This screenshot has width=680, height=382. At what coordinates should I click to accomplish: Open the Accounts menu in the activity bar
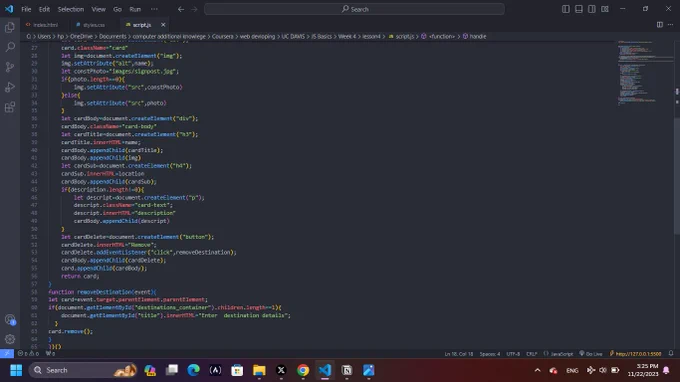pos(10,320)
